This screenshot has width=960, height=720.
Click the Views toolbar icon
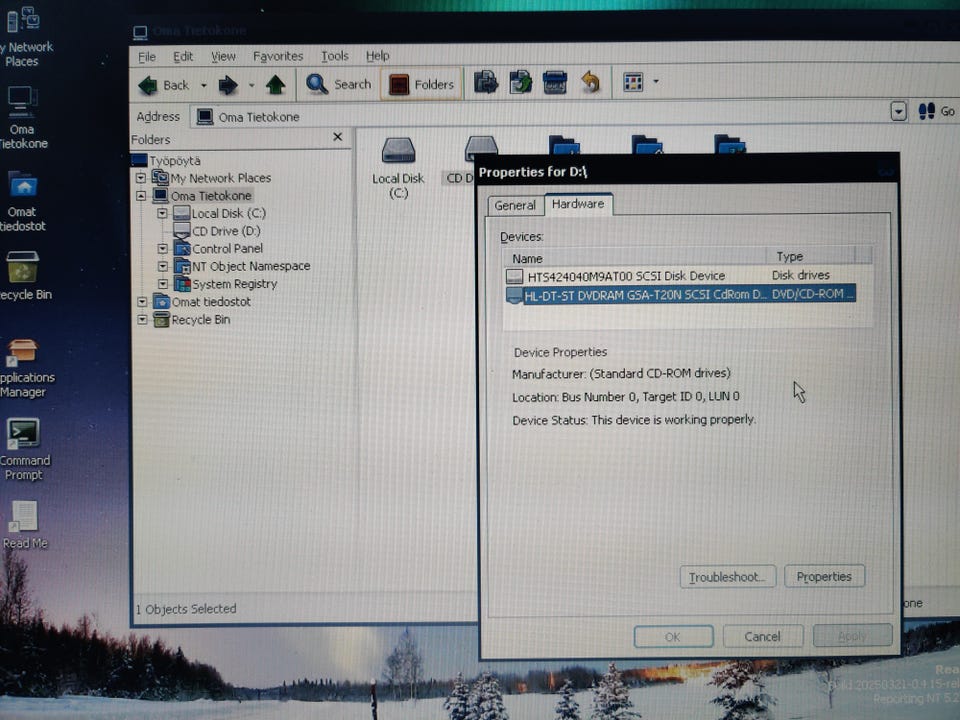pos(633,81)
